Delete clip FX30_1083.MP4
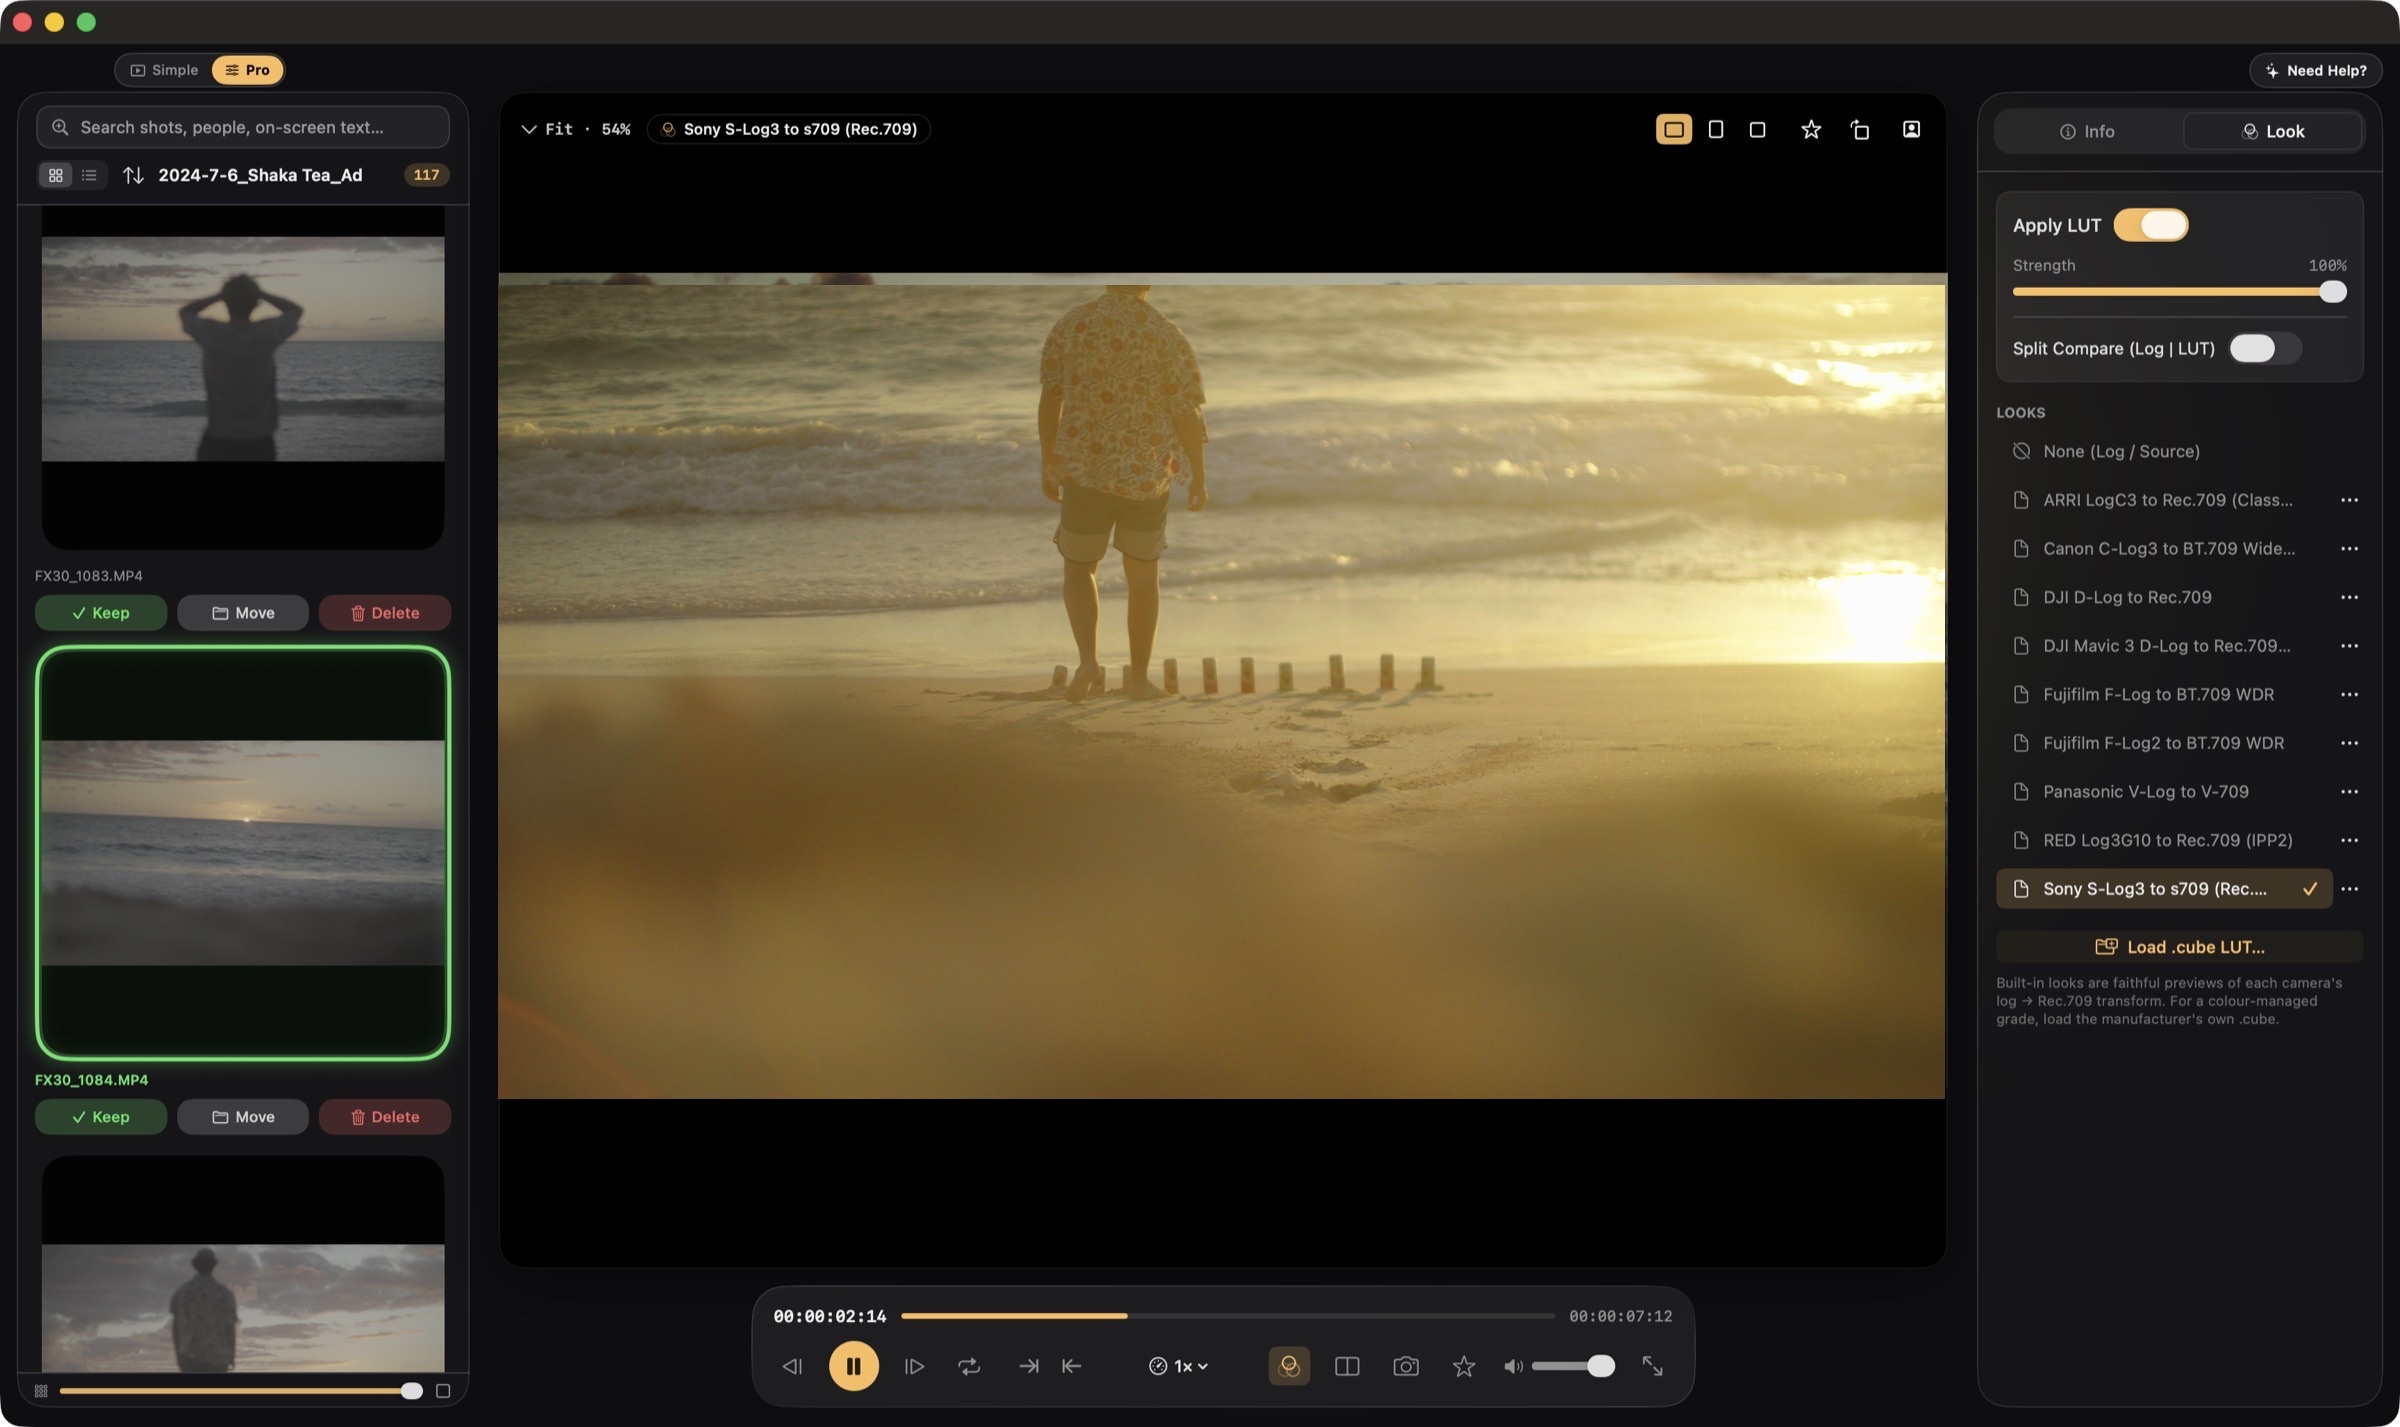 click(385, 613)
